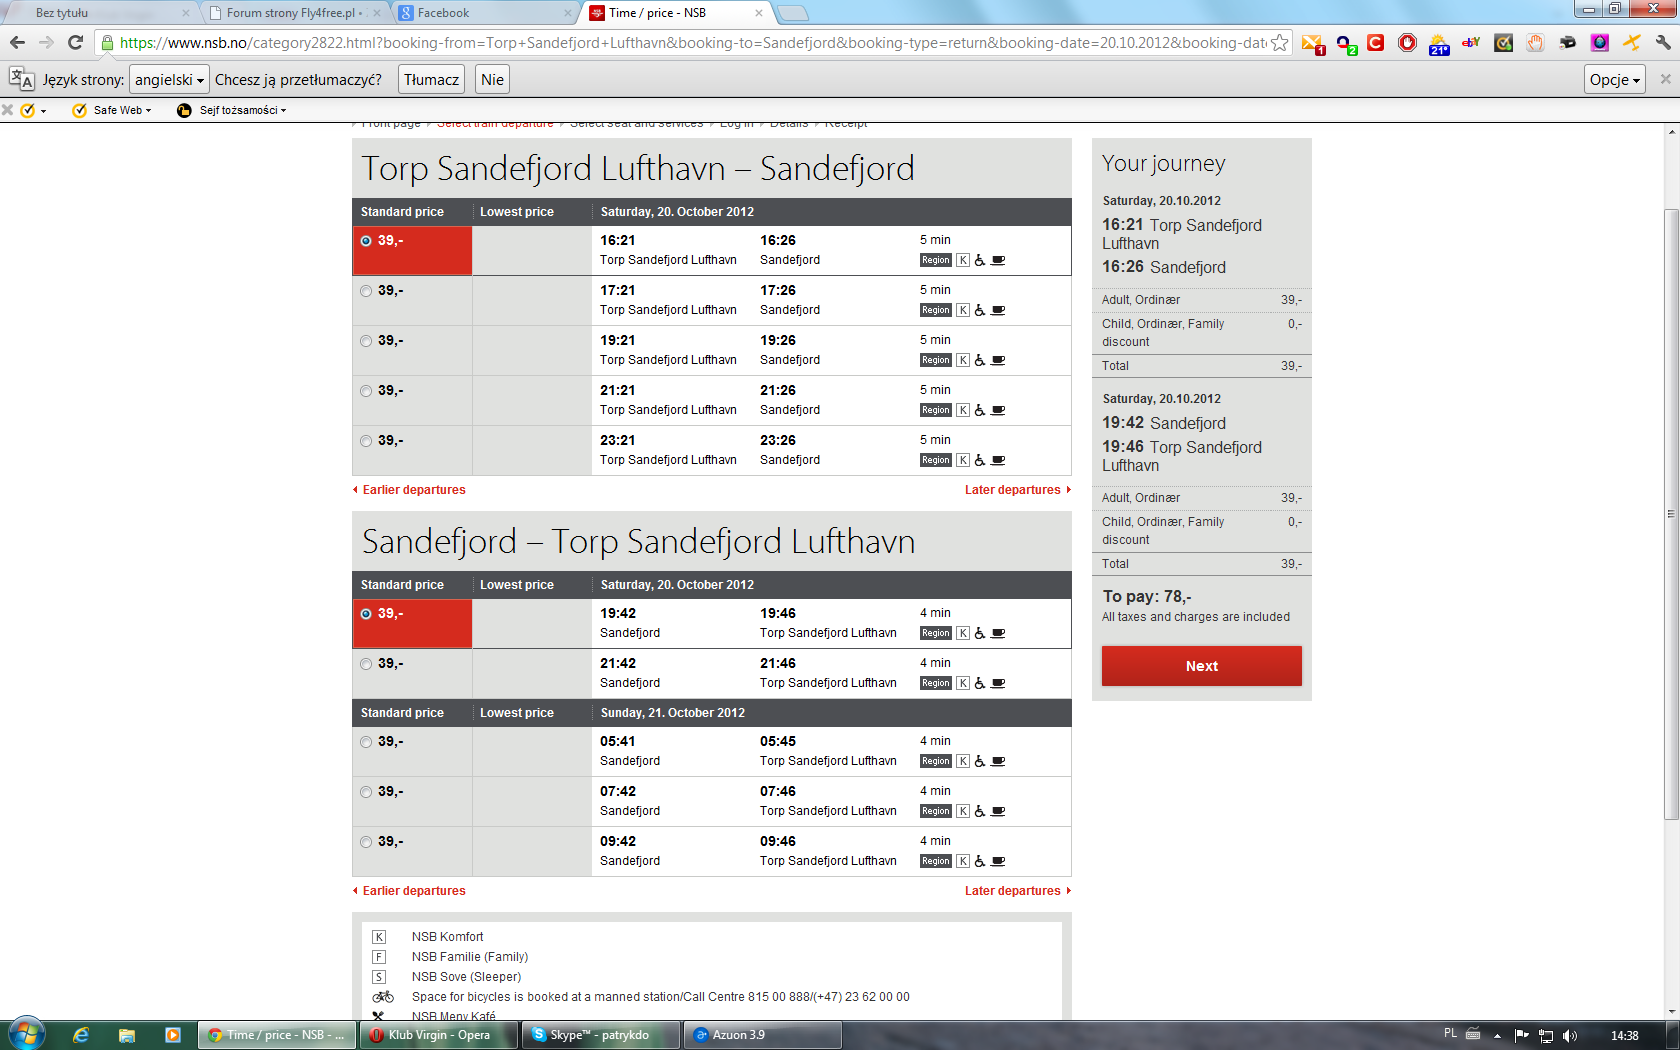The width and height of the screenshot is (1680, 1050).
Task: Open the extension showing a green 2 badge
Action: point(1346,44)
